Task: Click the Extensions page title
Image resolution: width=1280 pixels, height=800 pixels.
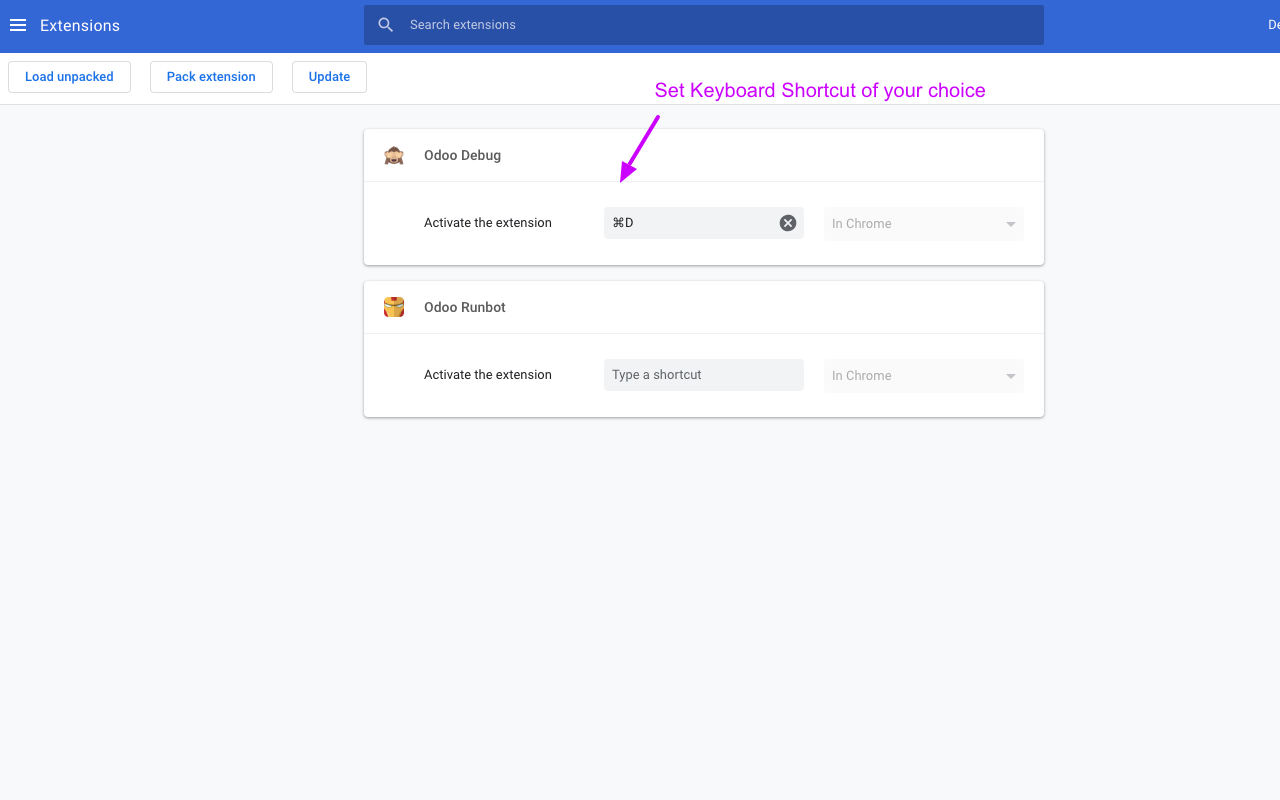Action: (x=80, y=26)
